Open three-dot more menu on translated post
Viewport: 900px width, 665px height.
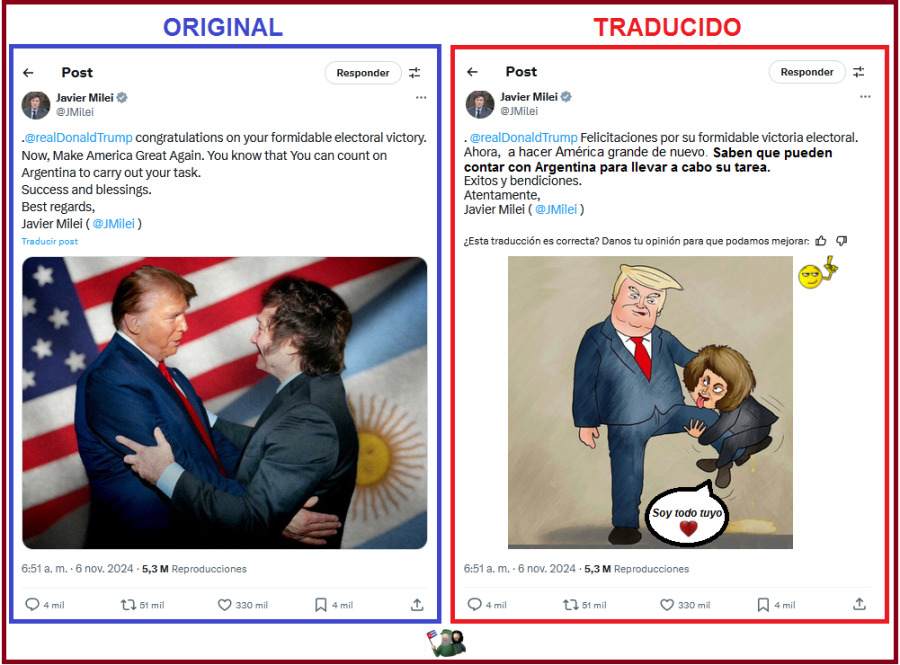click(x=866, y=96)
